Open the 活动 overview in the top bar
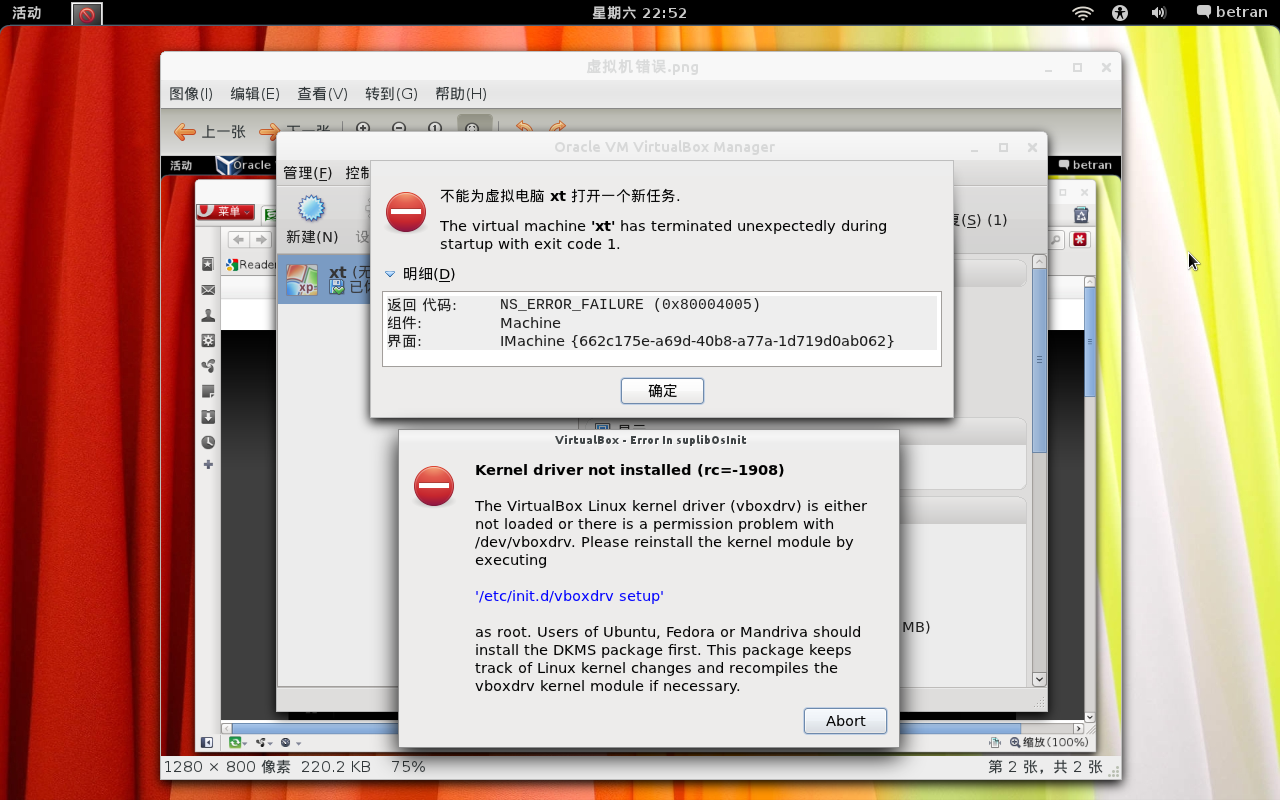This screenshot has height=800, width=1280. click(x=27, y=13)
